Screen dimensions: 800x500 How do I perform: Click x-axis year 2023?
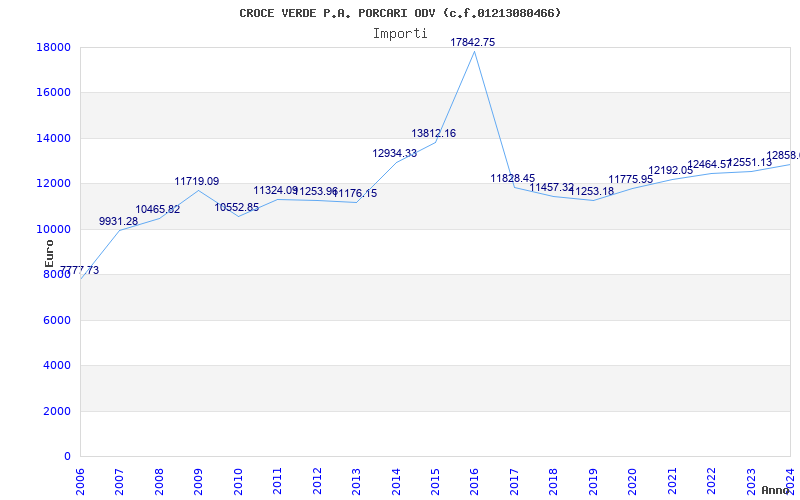pos(752,481)
